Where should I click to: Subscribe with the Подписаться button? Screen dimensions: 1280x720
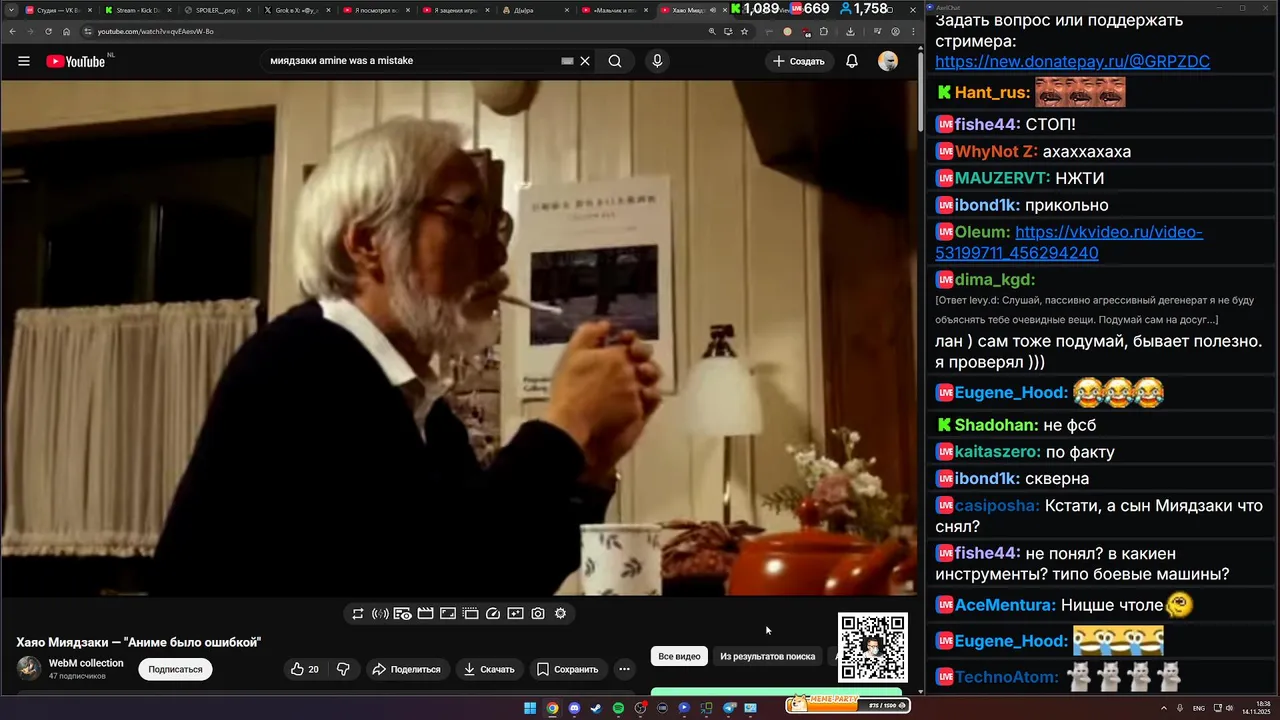tap(175, 669)
